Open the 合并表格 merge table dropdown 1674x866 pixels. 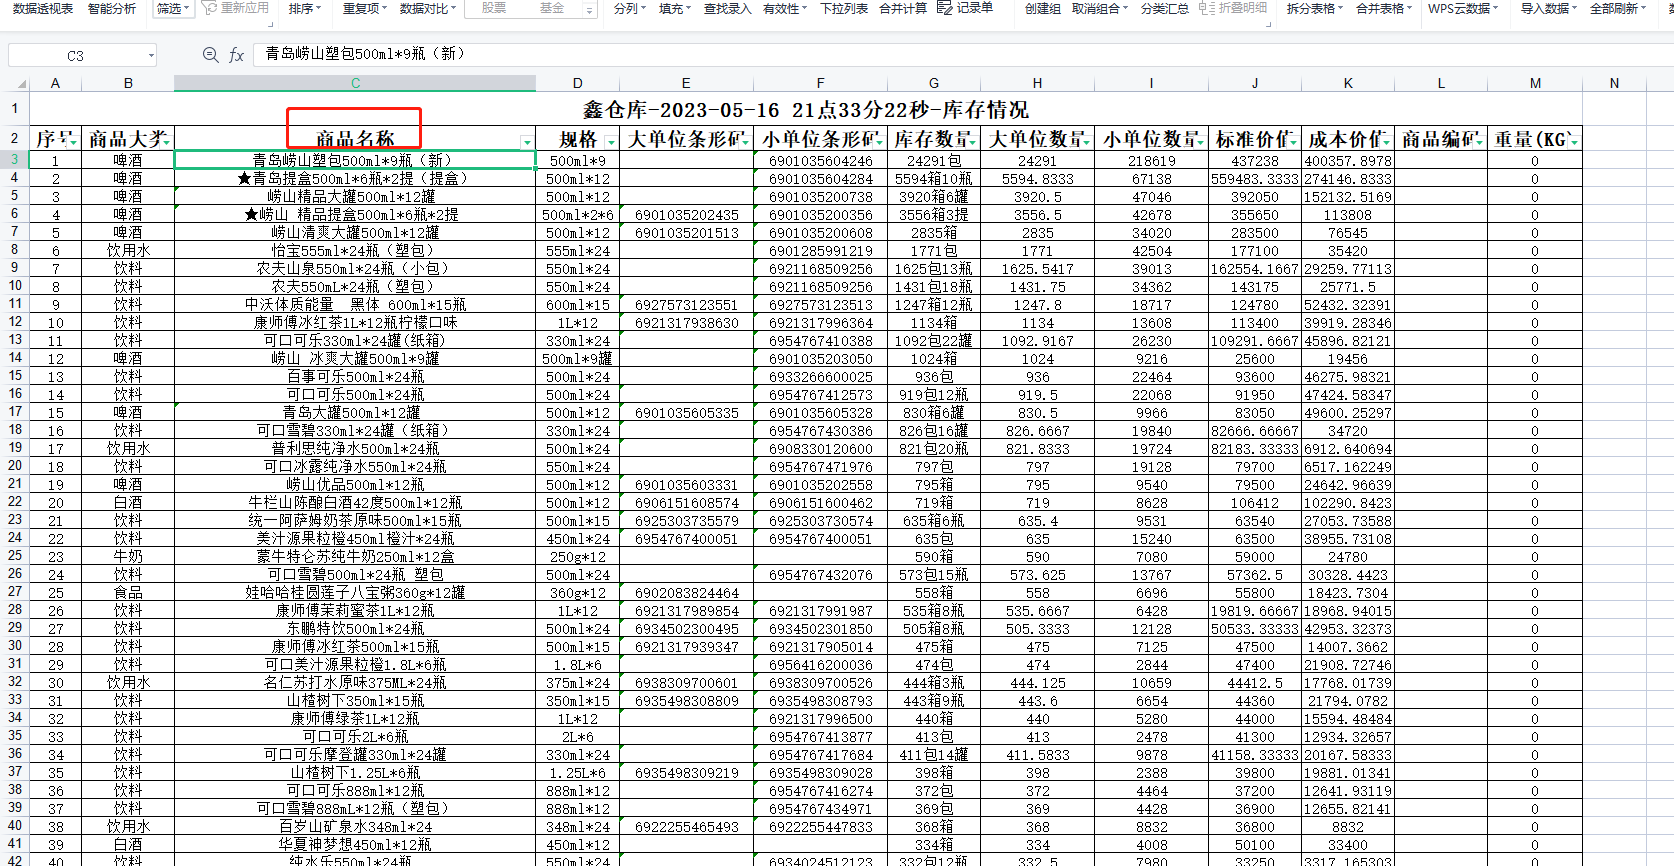tap(1384, 8)
